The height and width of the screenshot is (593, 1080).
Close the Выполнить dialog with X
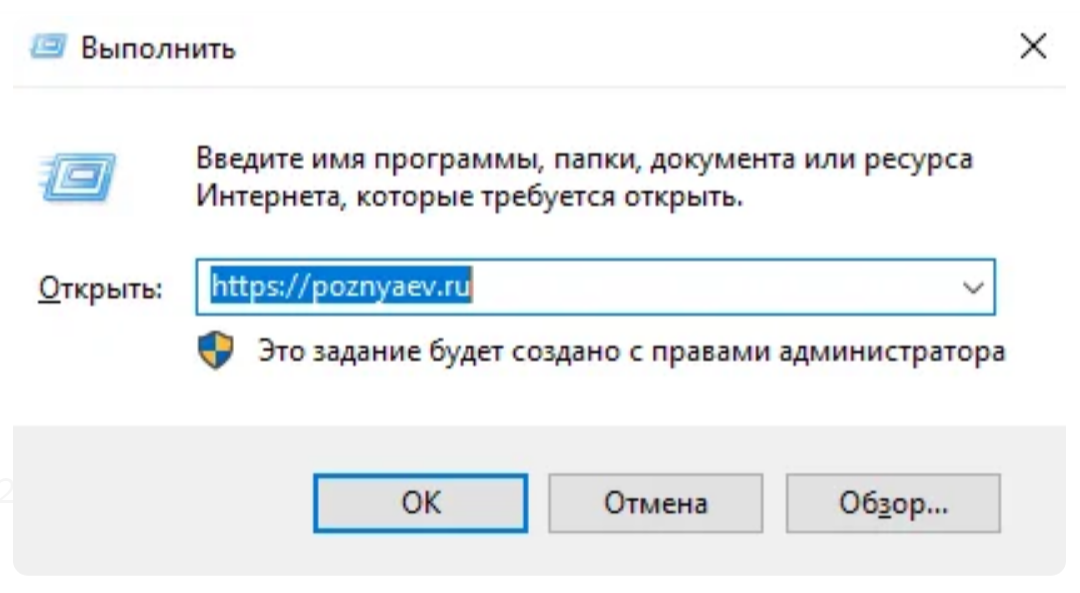pos(1032,47)
